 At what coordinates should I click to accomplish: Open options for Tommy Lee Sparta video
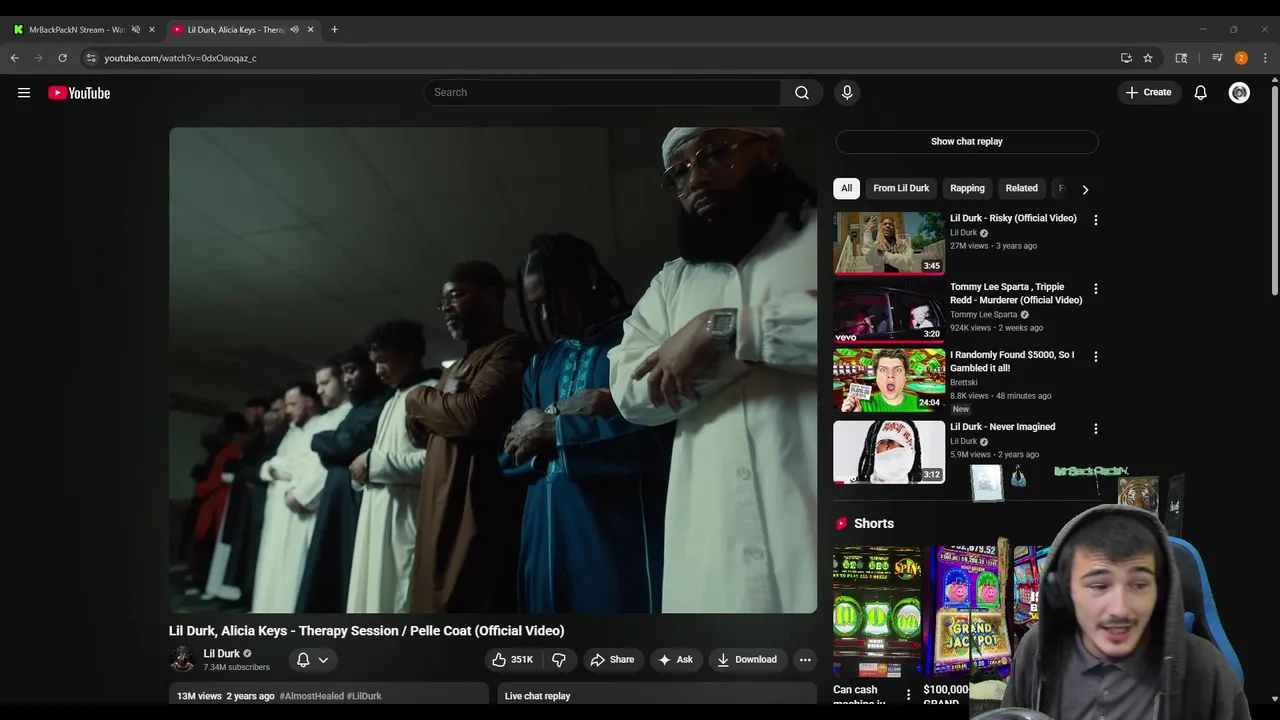[1095, 289]
